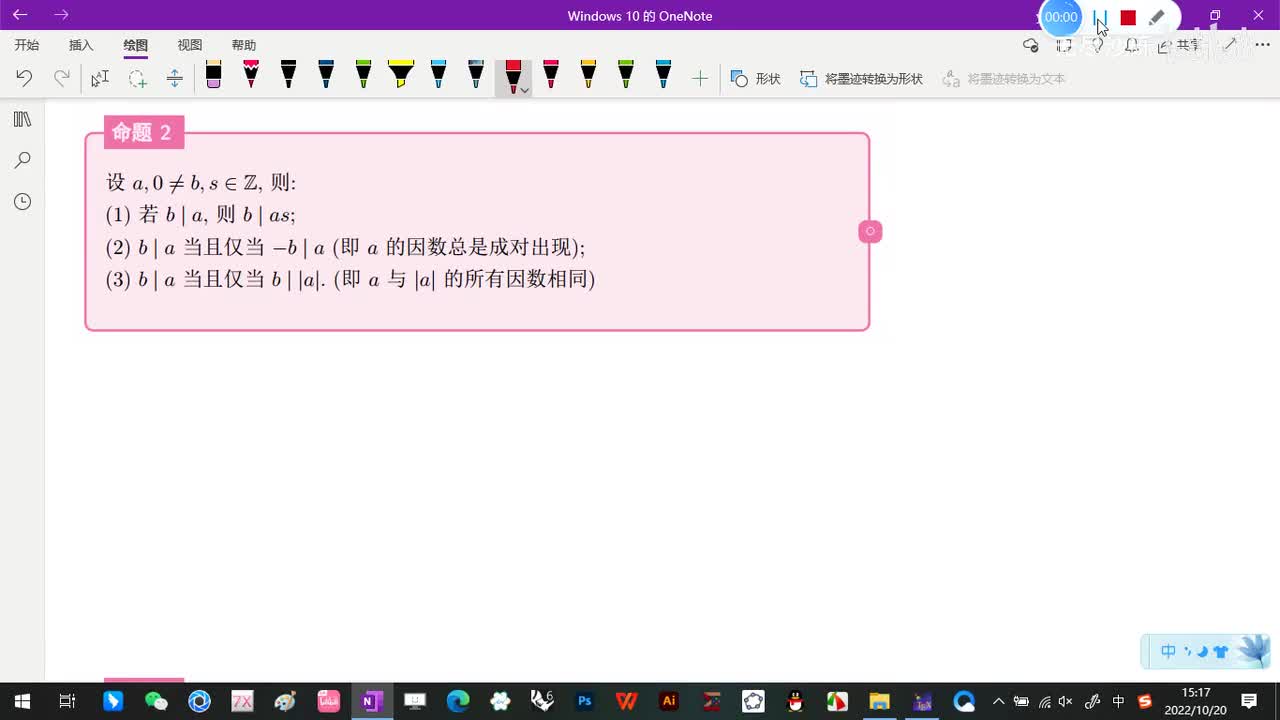Screen dimensions: 1280x720
Task: Pick the Eraser tool
Action: 213,75
